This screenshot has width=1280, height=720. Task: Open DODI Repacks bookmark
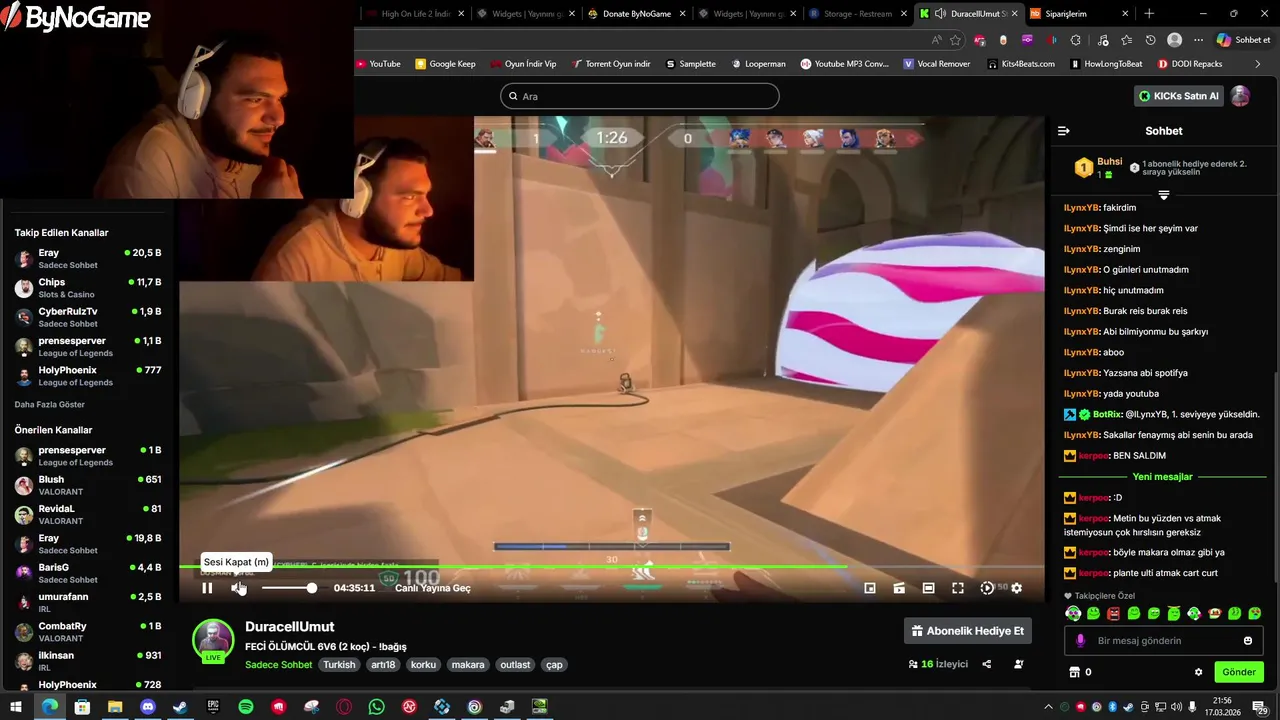pos(1190,64)
